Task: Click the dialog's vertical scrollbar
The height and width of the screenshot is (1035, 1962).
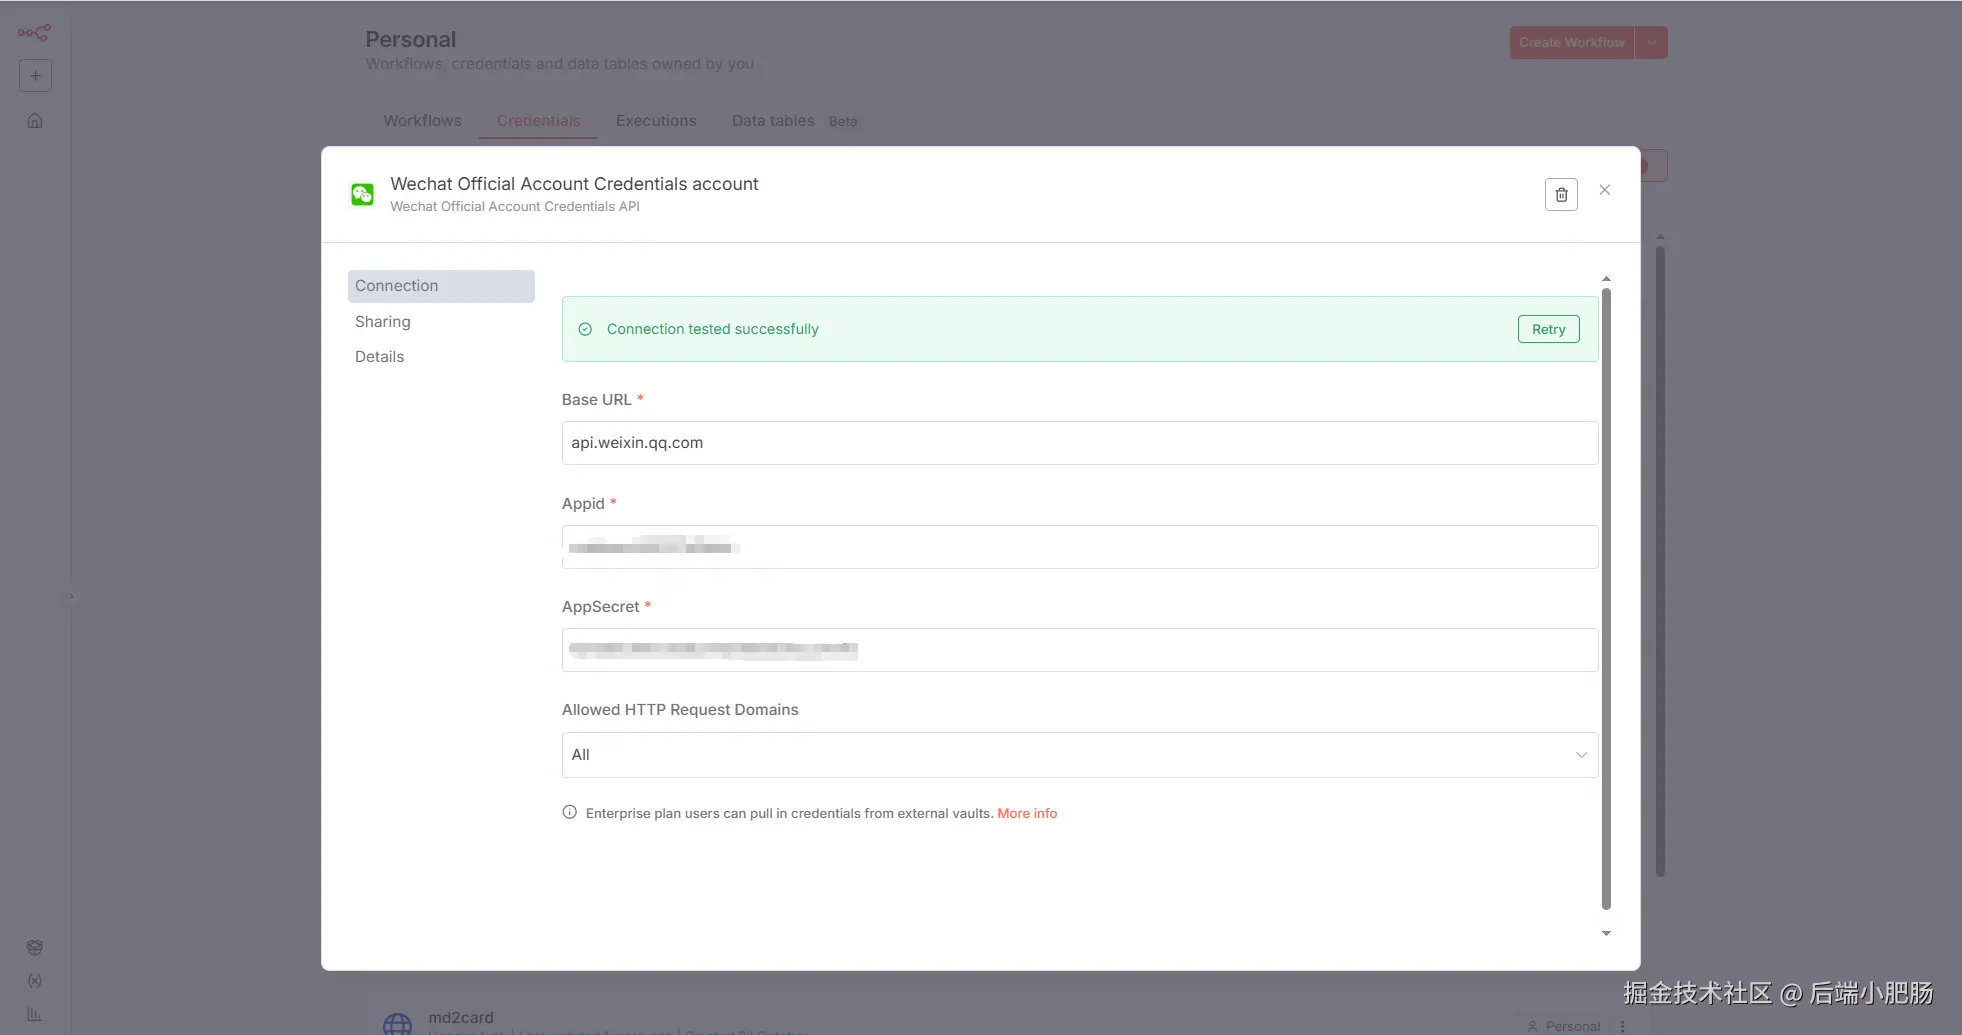Action: [x=1606, y=599]
